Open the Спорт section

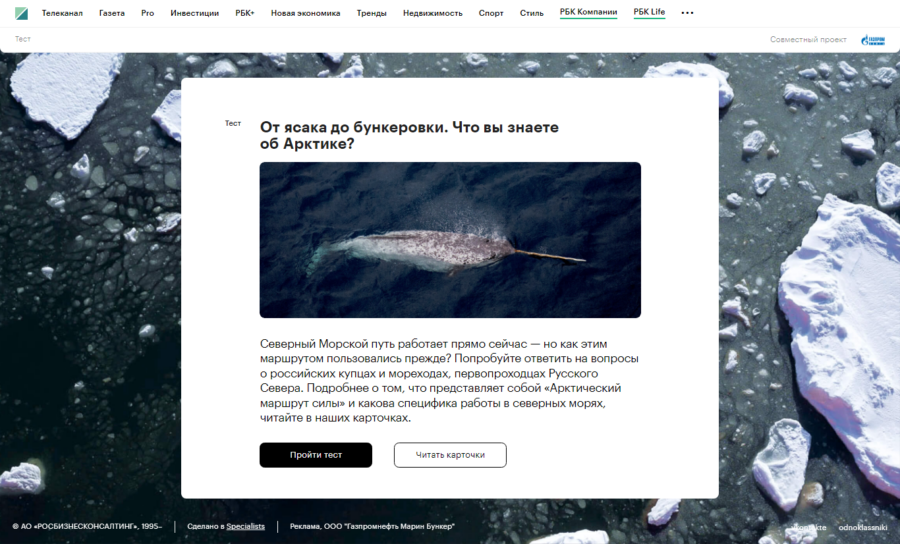(491, 13)
